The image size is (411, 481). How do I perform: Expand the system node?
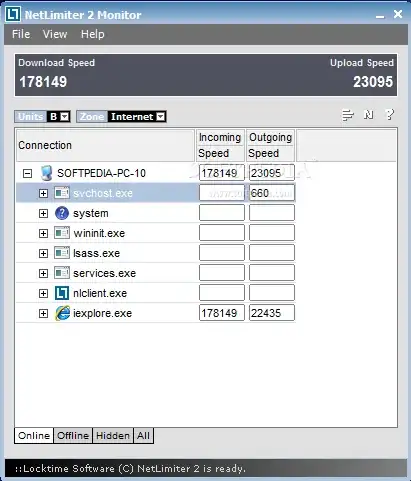(43, 213)
